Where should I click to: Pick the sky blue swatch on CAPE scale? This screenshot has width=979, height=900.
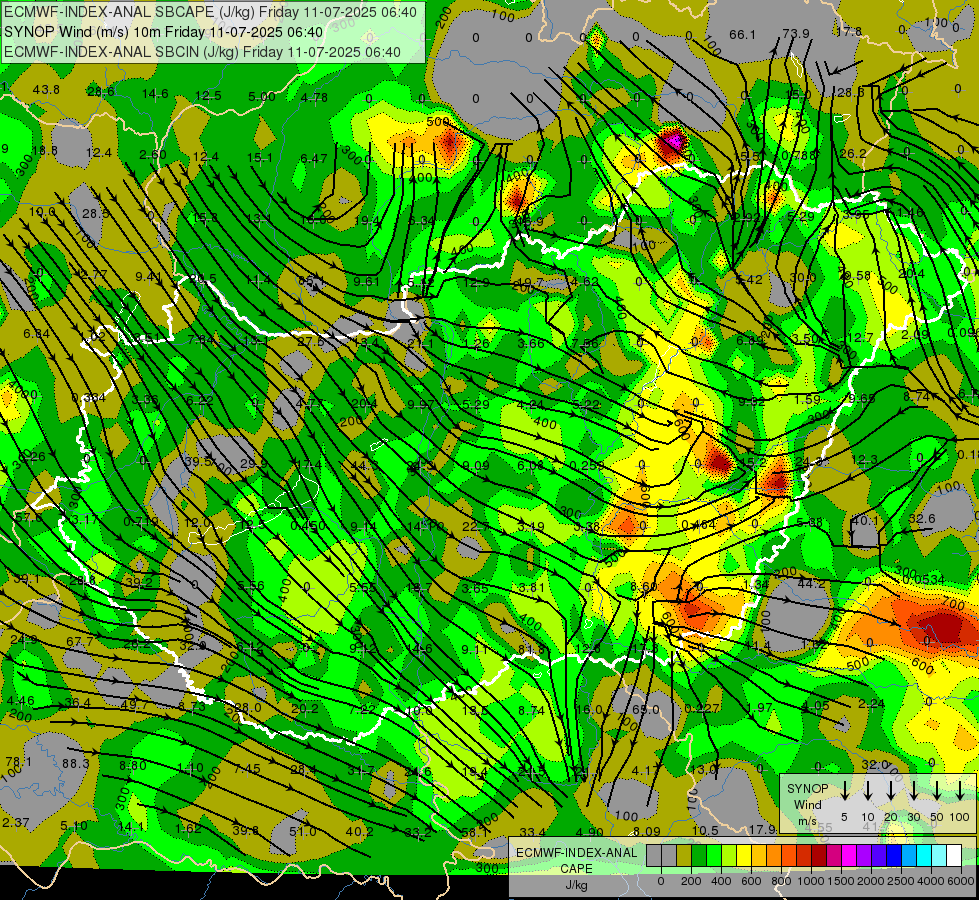908,856
